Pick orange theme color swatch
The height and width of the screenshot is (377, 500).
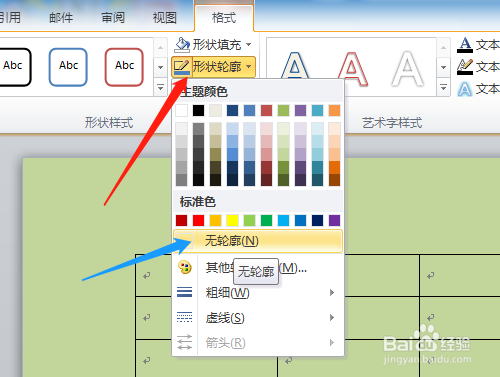click(334, 110)
